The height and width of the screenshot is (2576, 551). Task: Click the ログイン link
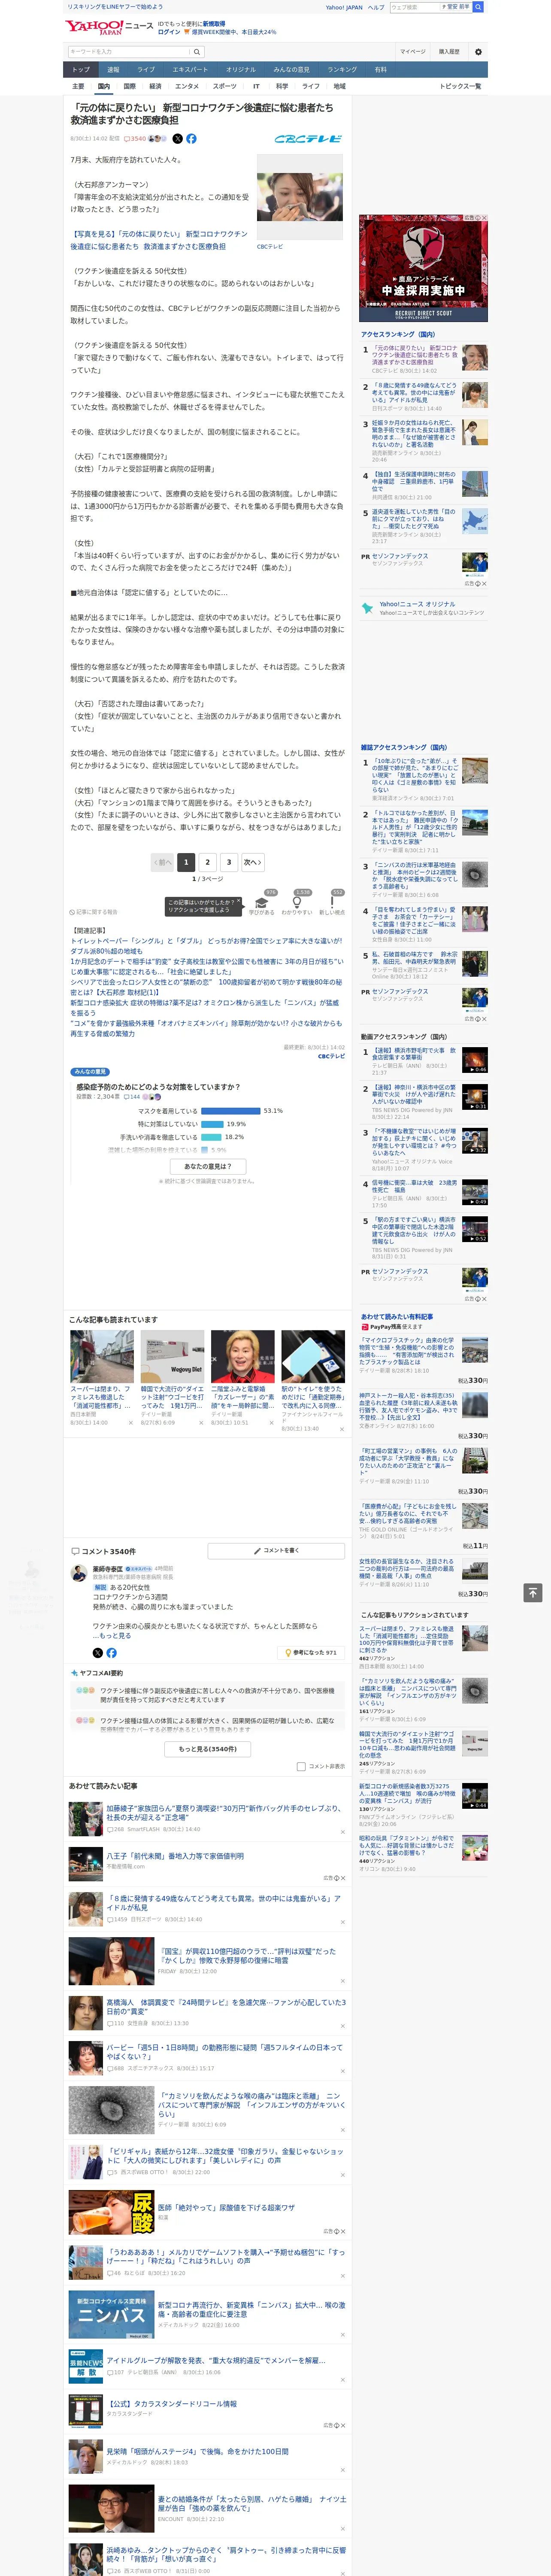[169, 32]
